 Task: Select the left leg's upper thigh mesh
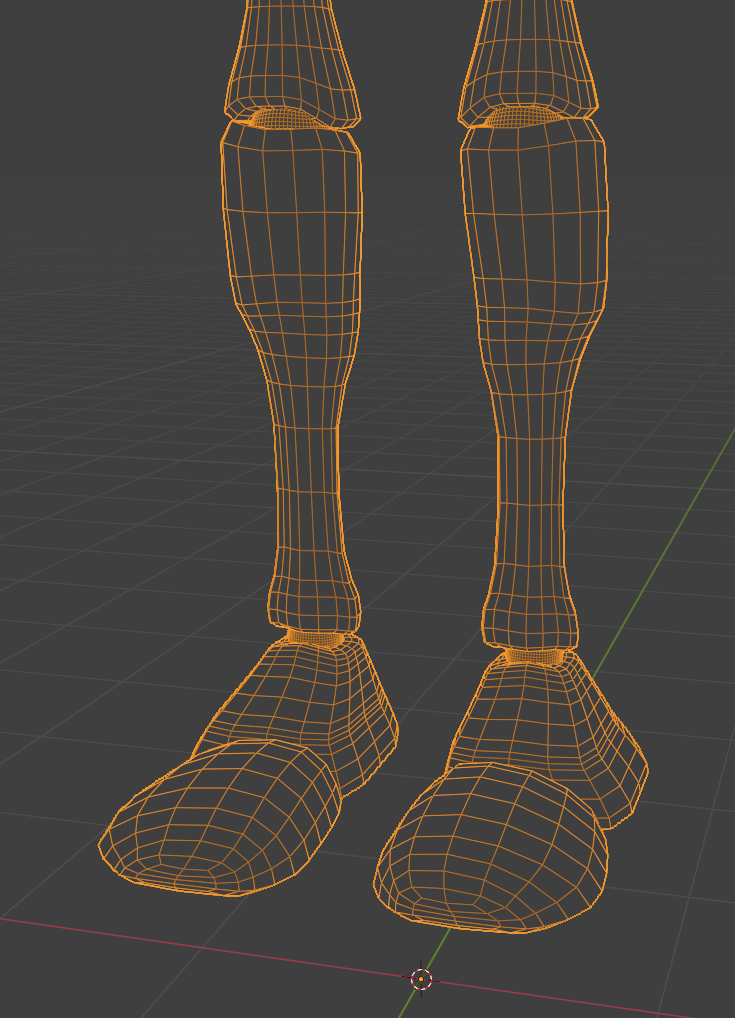292,60
